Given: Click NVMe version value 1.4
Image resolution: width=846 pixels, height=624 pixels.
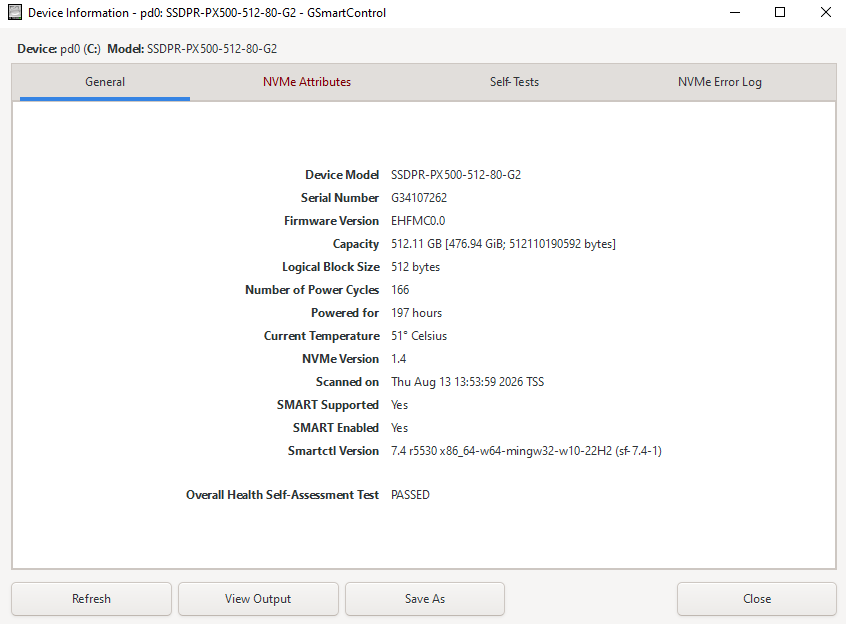Looking at the screenshot, I should (x=399, y=359).
